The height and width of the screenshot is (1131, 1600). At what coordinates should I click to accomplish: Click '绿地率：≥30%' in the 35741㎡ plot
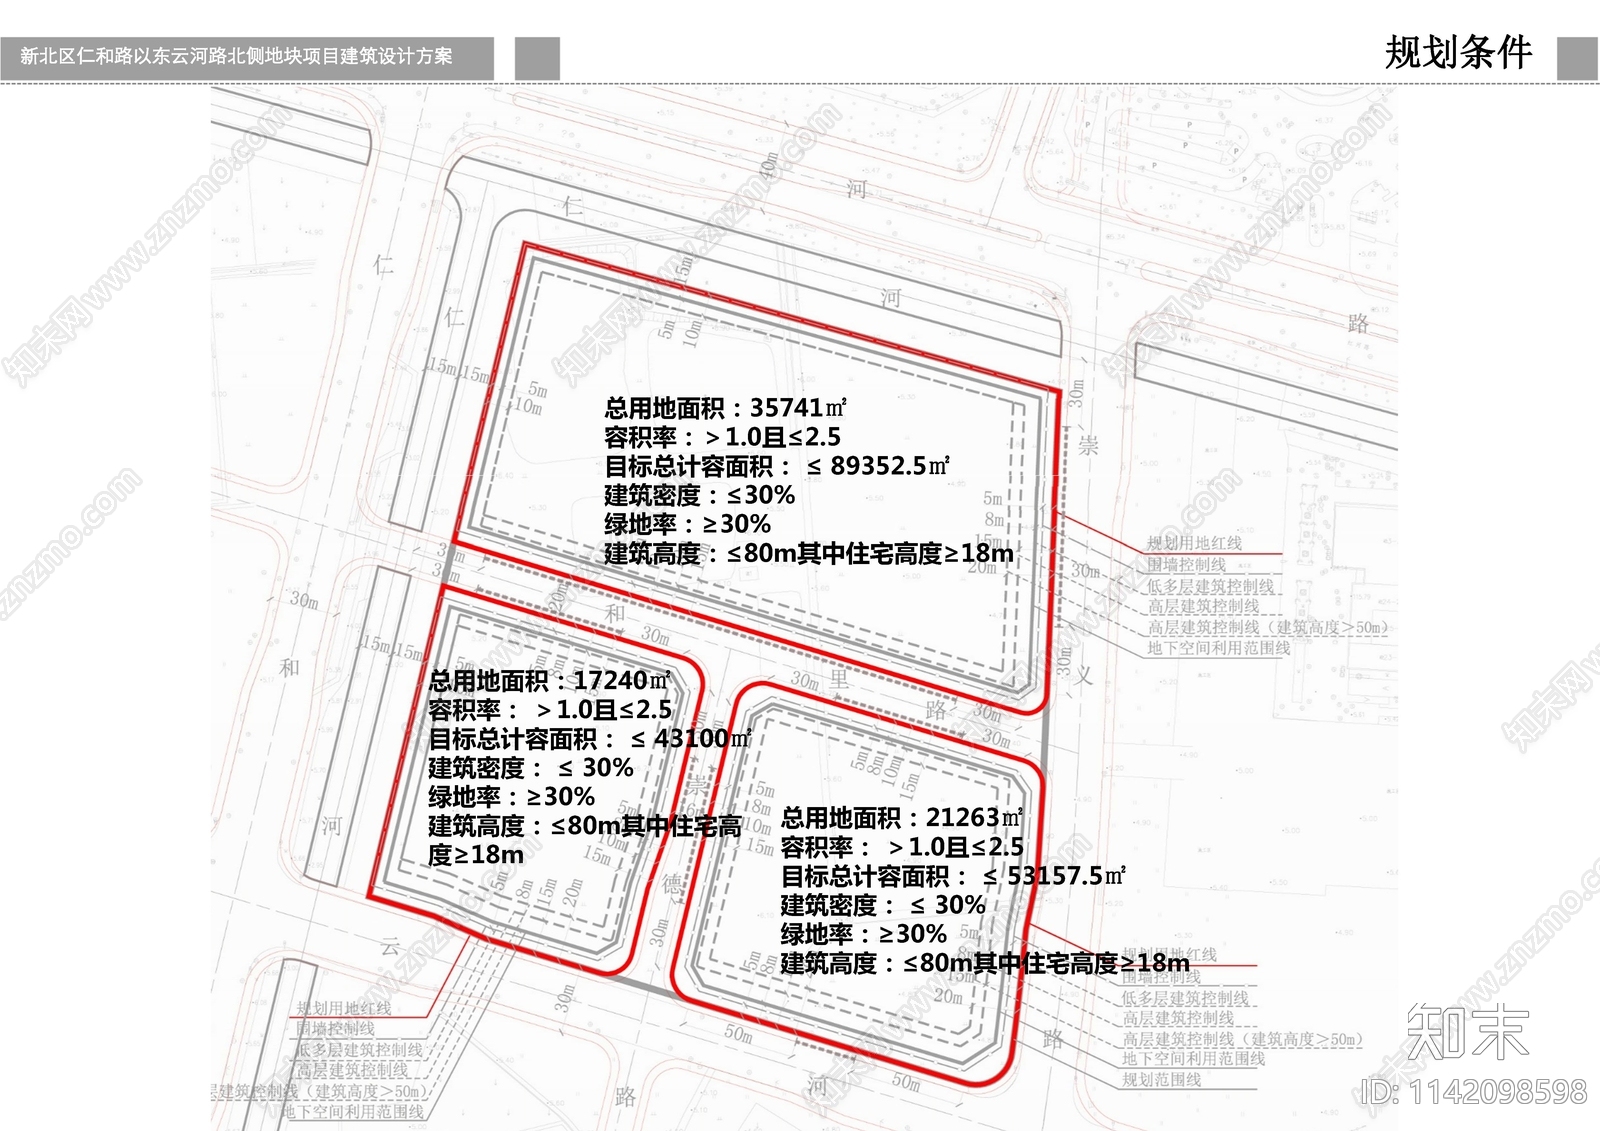point(688,524)
